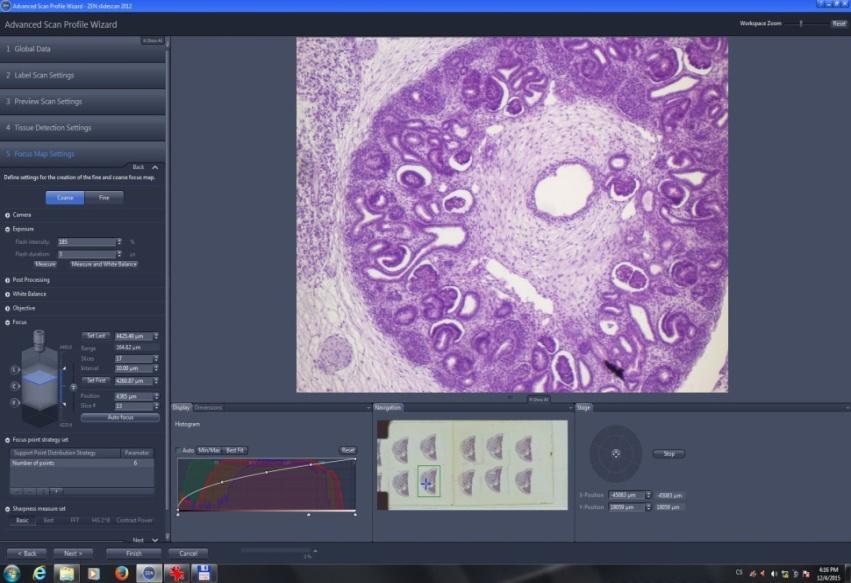Click the X-Position input field
Screen dimensions: 851x583
(626, 496)
